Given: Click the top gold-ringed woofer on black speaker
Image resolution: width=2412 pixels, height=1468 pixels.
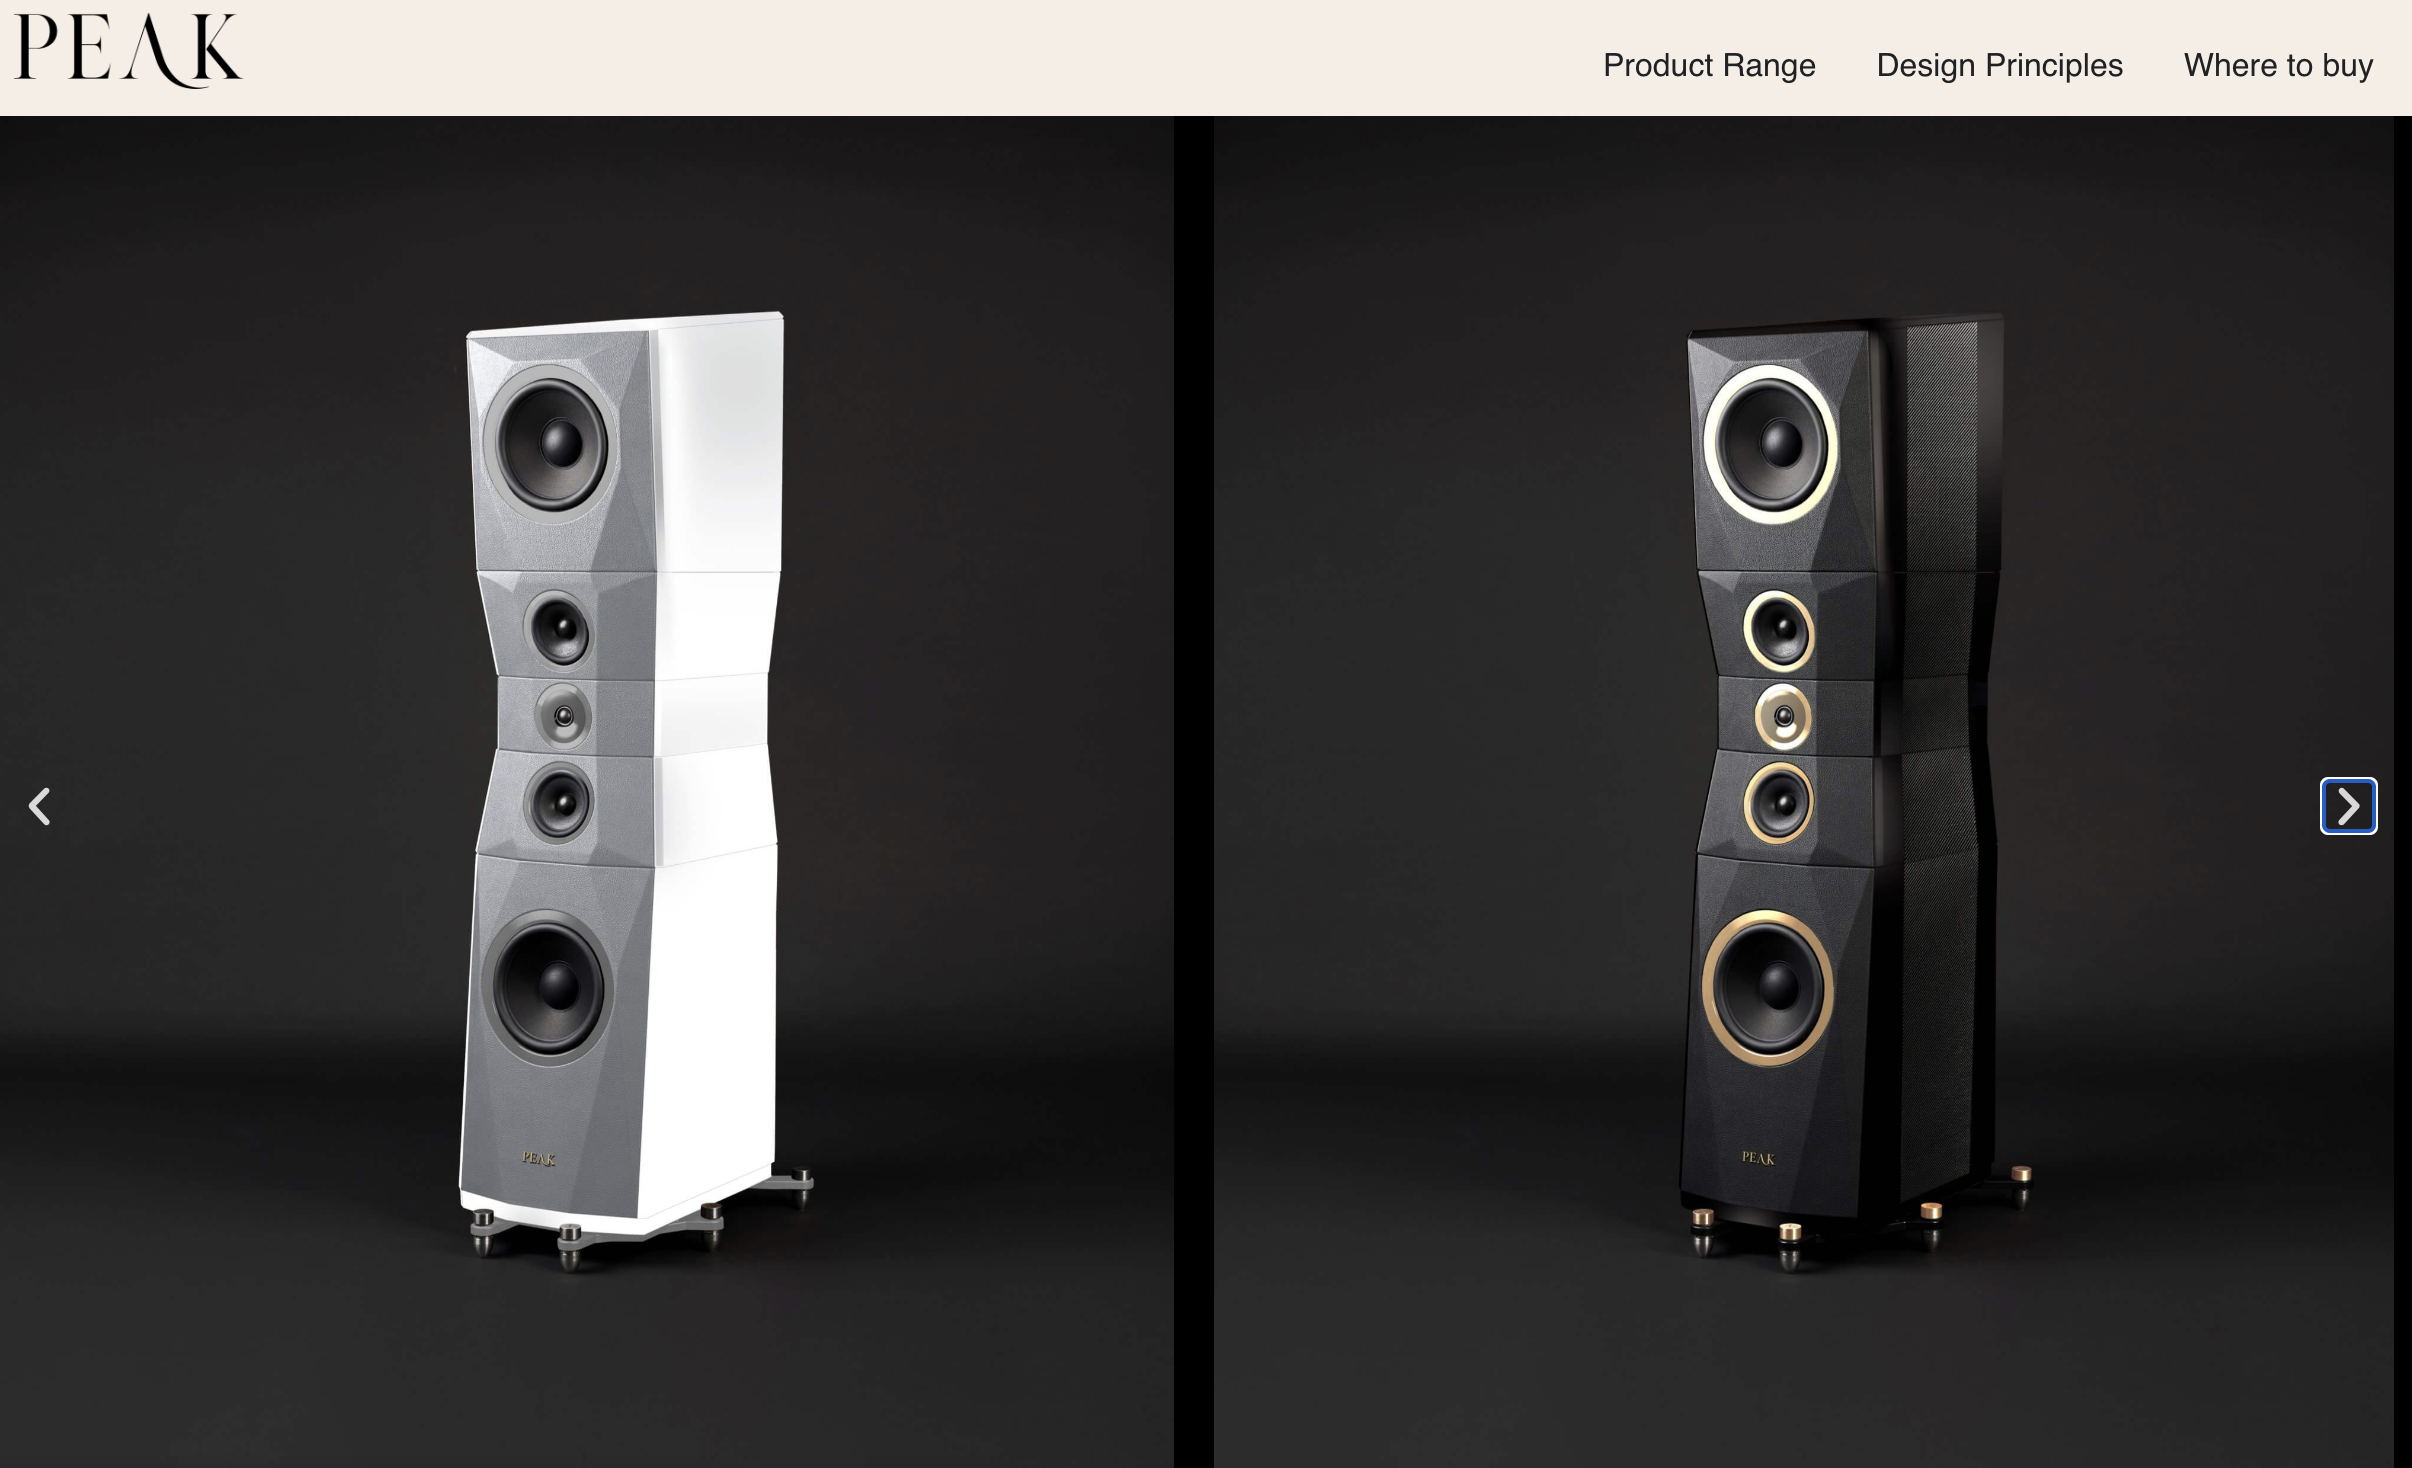Looking at the screenshot, I should coord(1771,444).
